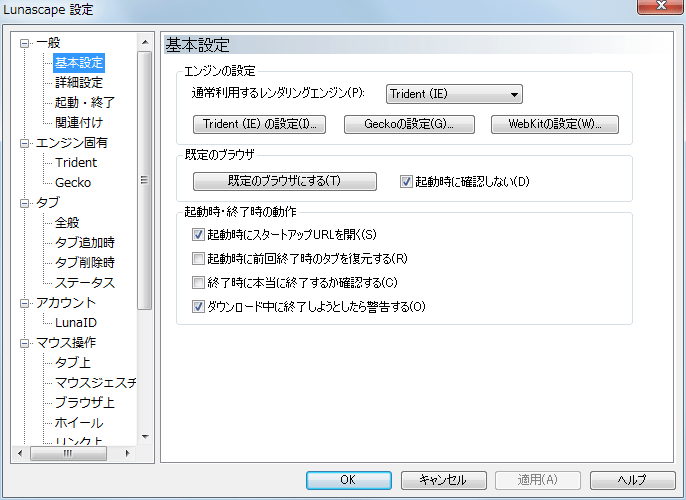This screenshot has width=686, height=500.
Task: Open ブラウザ上 mouse settings
Action: coord(85,402)
